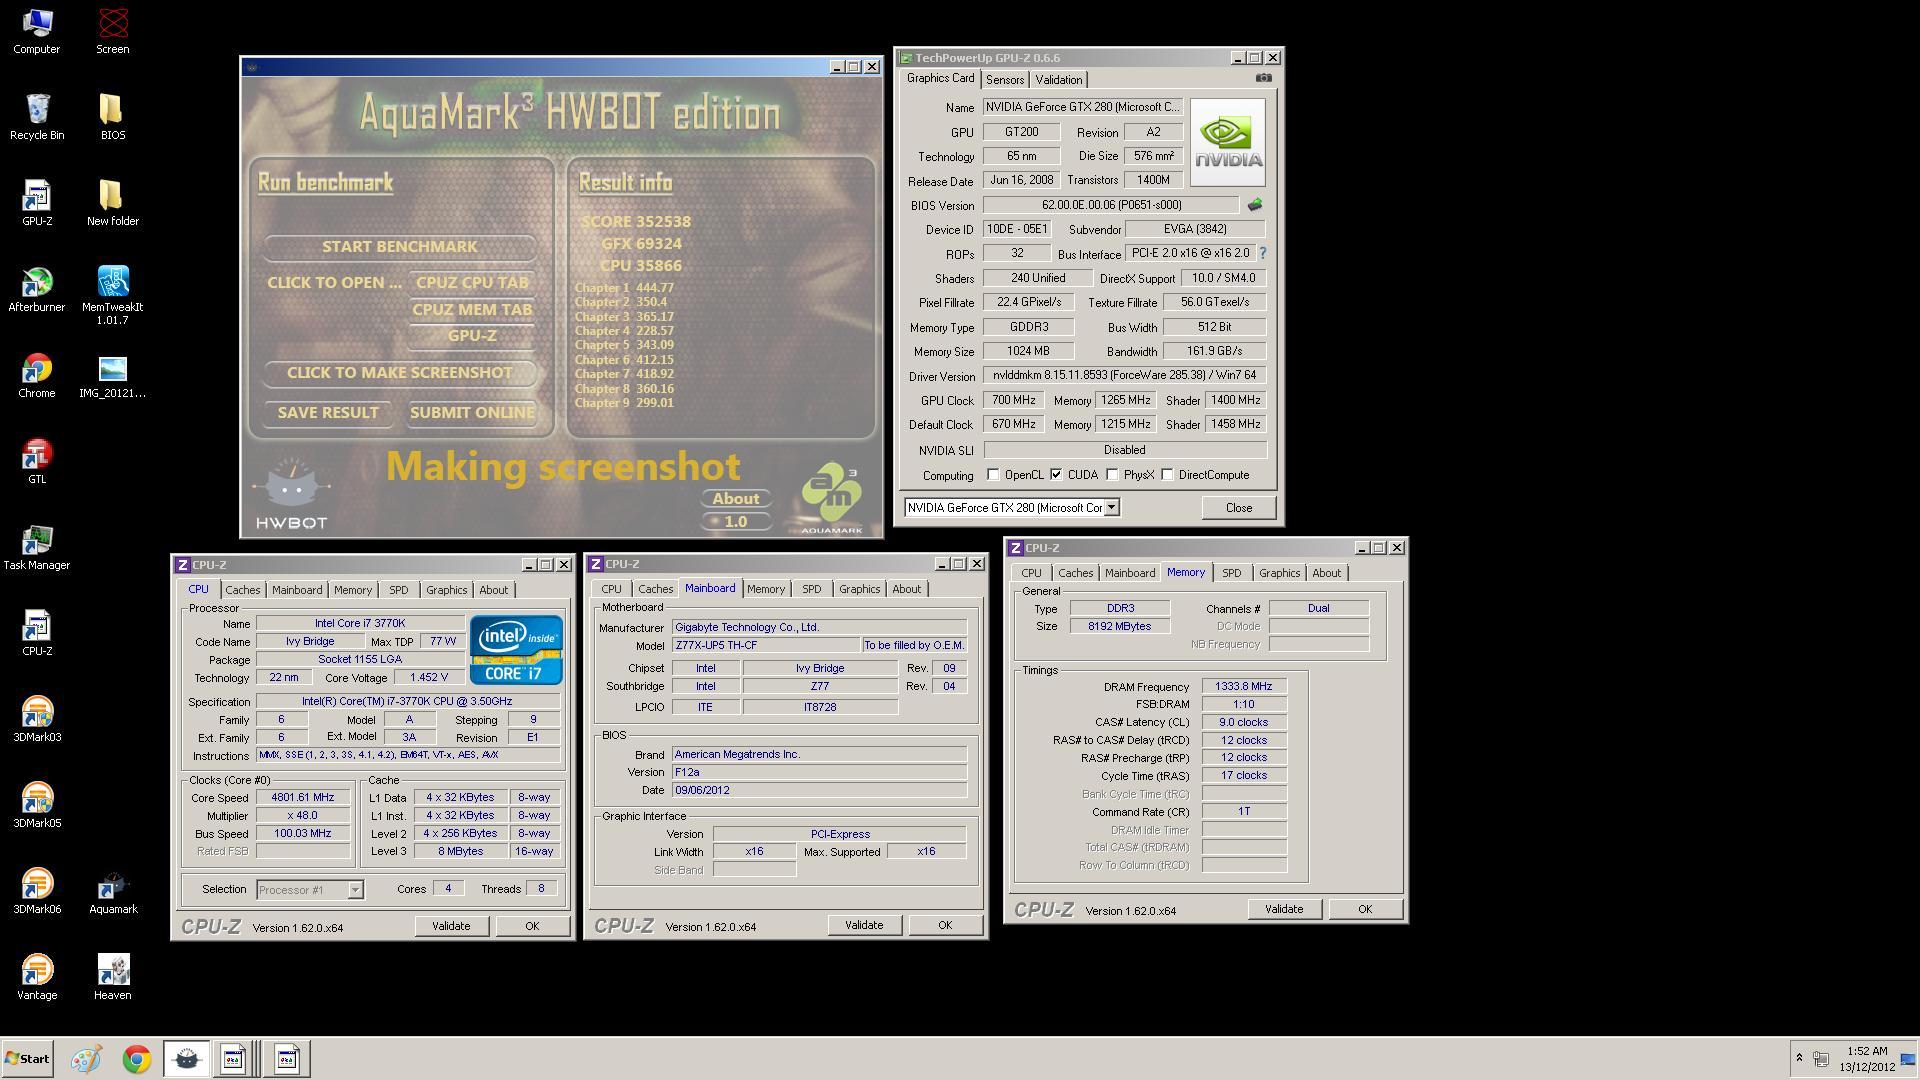
Task: Launch 3DMark03 desktop shortcut
Action: [x=36, y=719]
